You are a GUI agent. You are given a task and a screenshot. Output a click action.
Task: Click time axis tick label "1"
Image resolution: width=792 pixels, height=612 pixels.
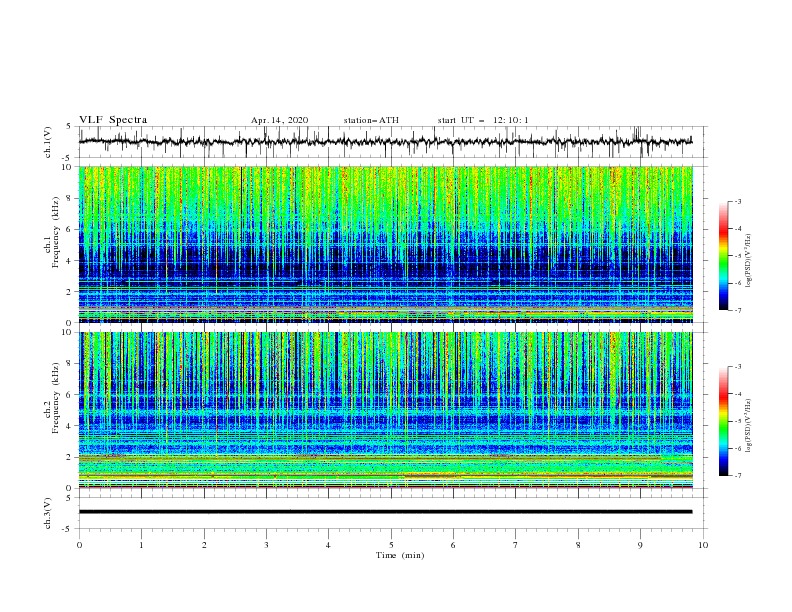[x=141, y=545]
